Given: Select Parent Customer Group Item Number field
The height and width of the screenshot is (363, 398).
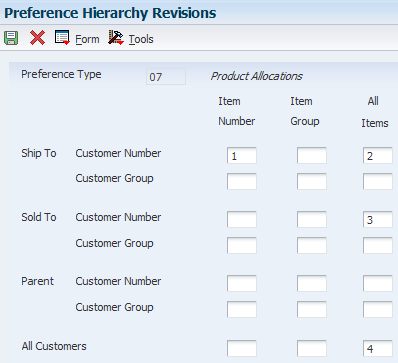Looking at the screenshot, I should pyautogui.click(x=242, y=309).
